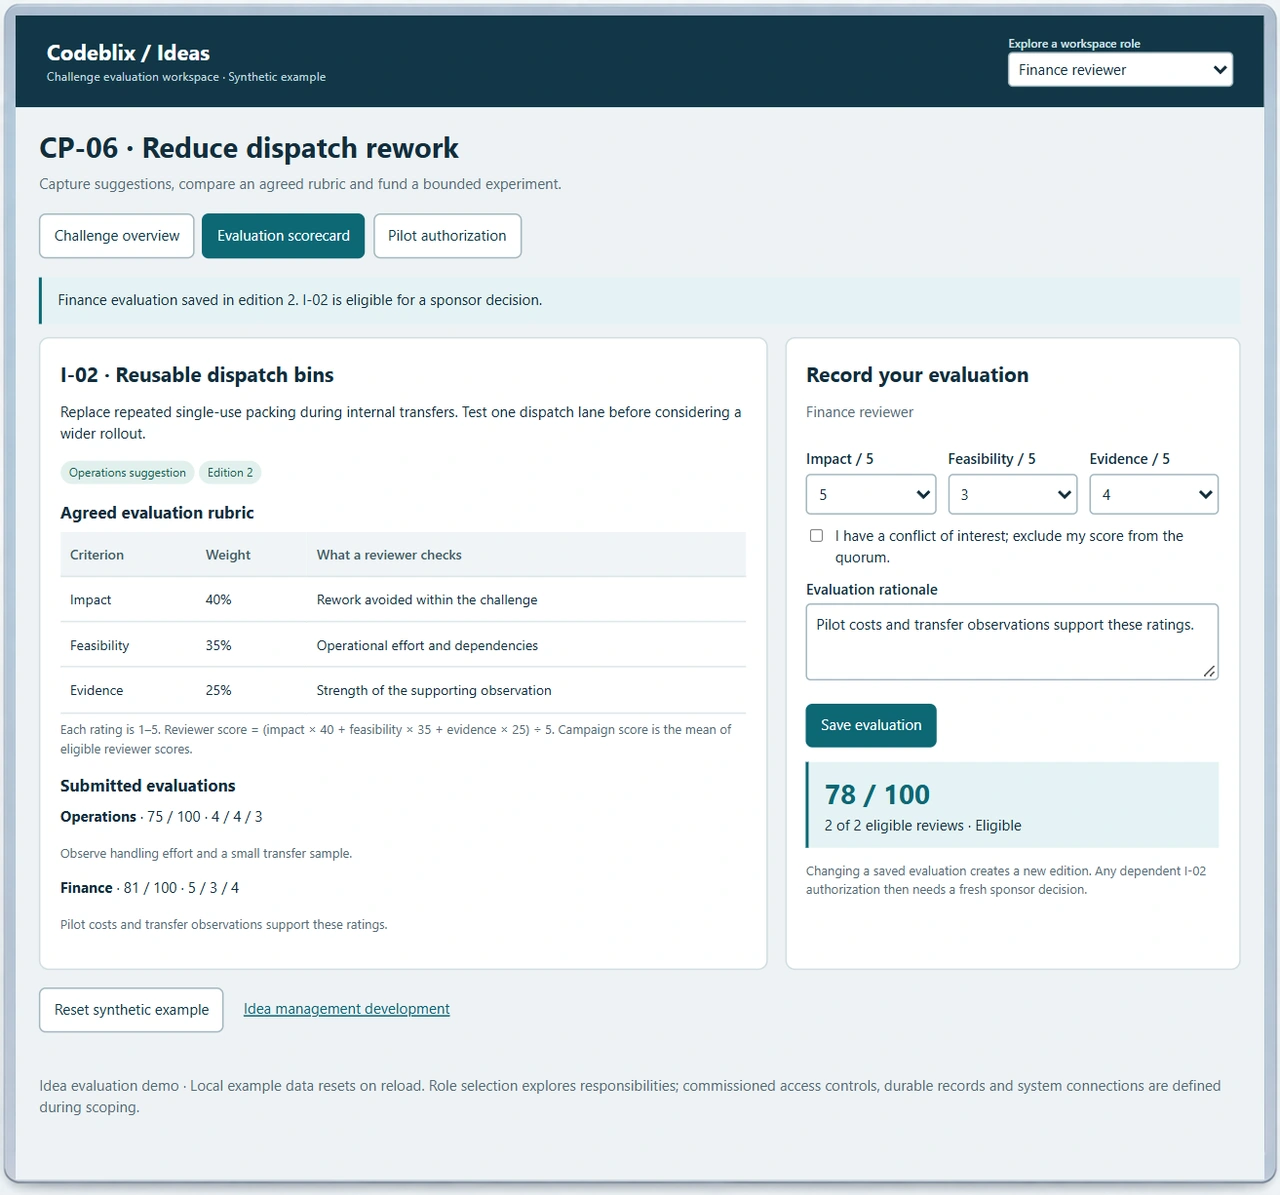Image resolution: width=1280 pixels, height=1195 pixels.
Task: Click the textarea resize handle corner
Action: coord(1210,671)
